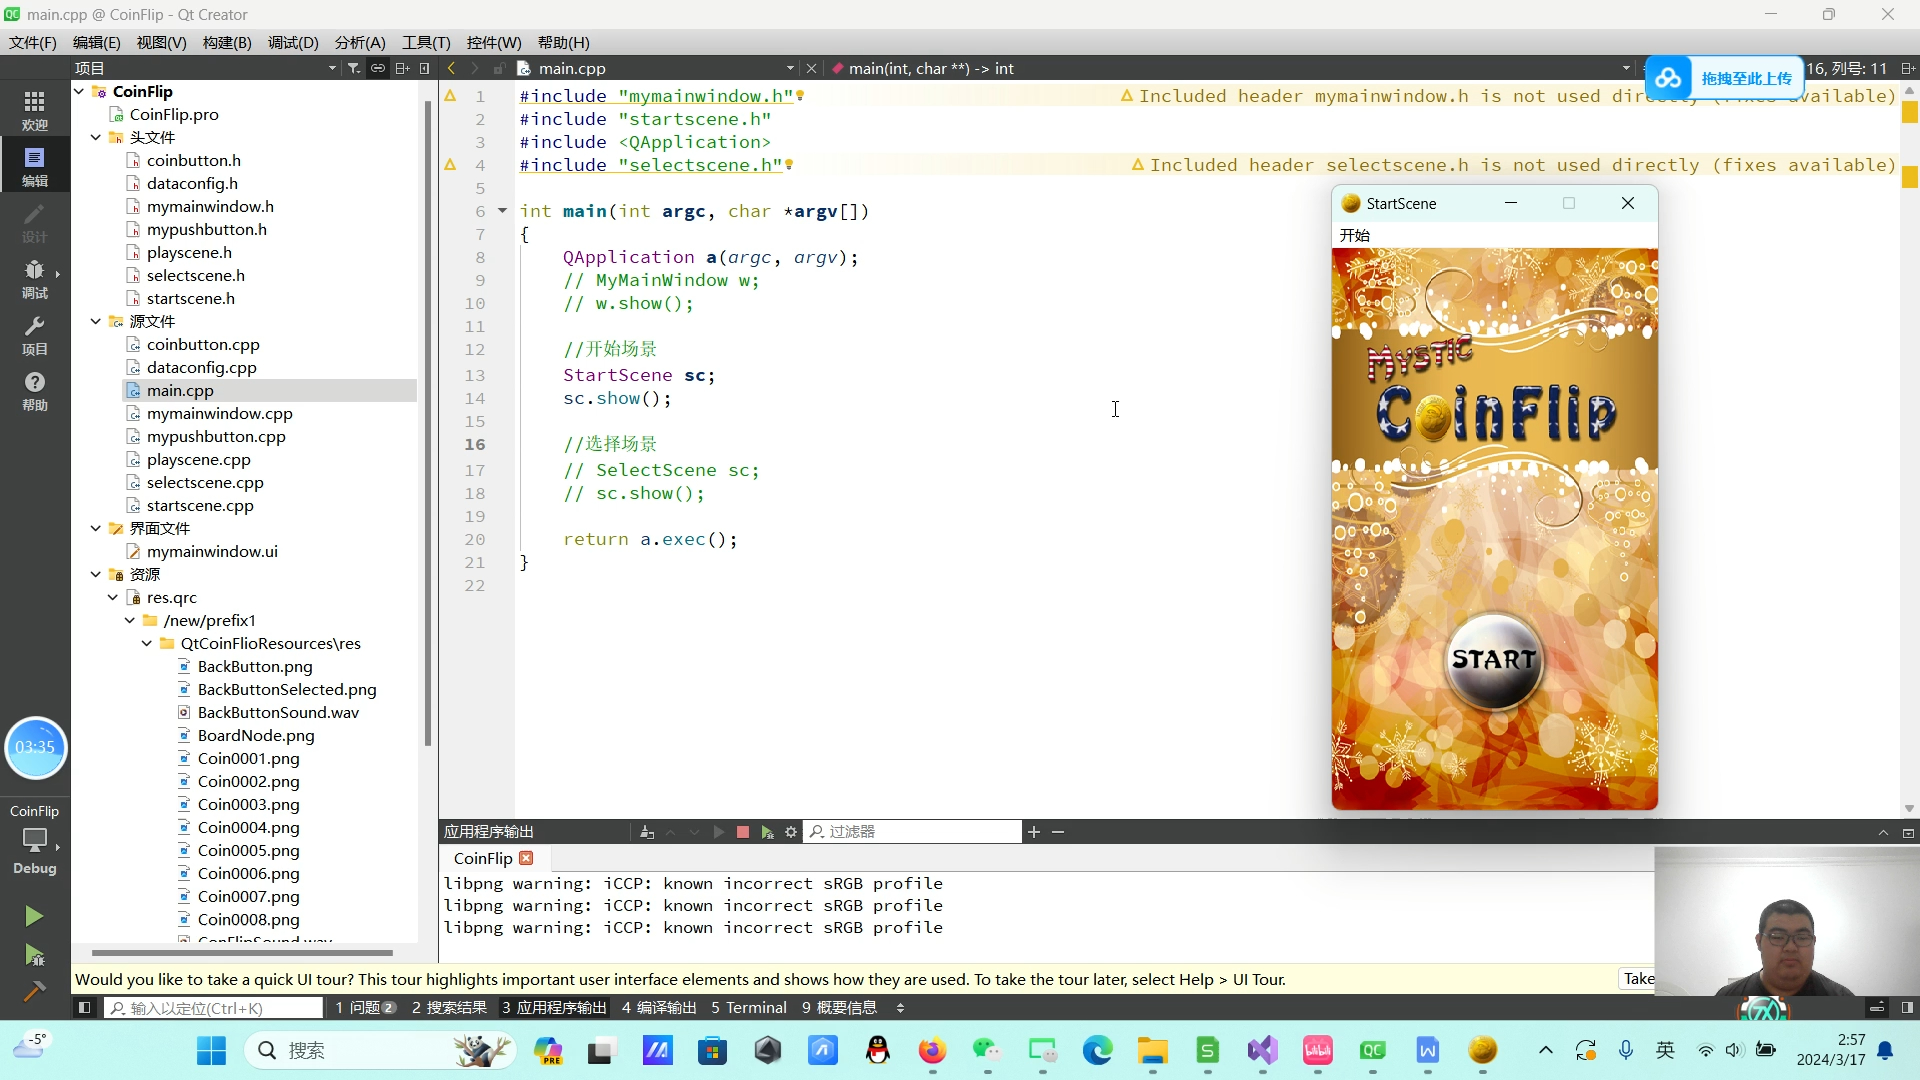The height and width of the screenshot is (1080, 1920).
Task: Select mymainwindow.ui in the tree
Action: point(212,551)
